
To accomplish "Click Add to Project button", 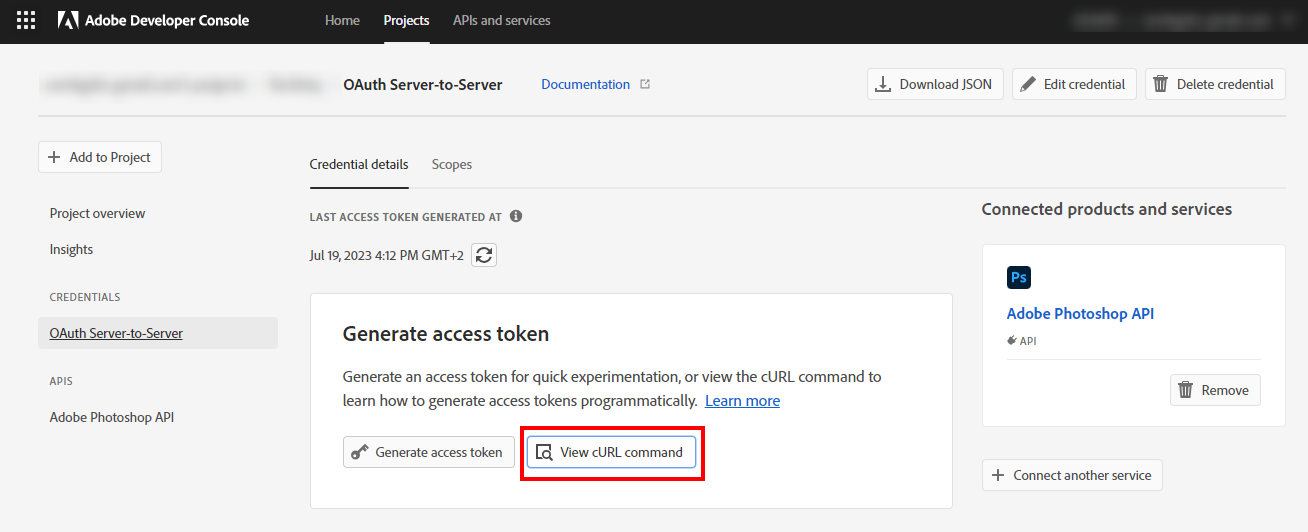I will pos(100,157).
